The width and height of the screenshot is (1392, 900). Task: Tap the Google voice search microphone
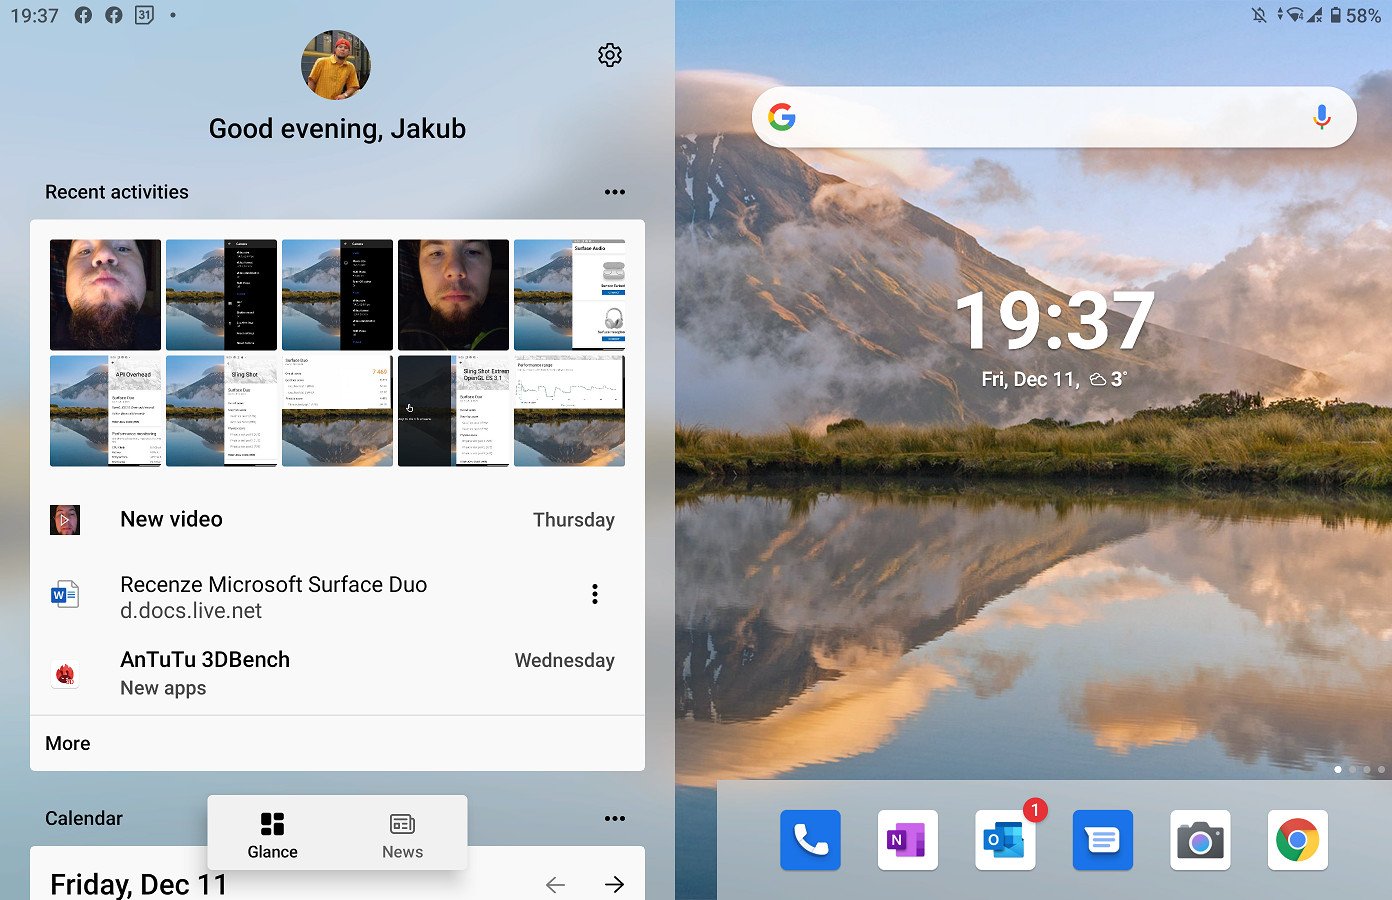coord(1321,117)
